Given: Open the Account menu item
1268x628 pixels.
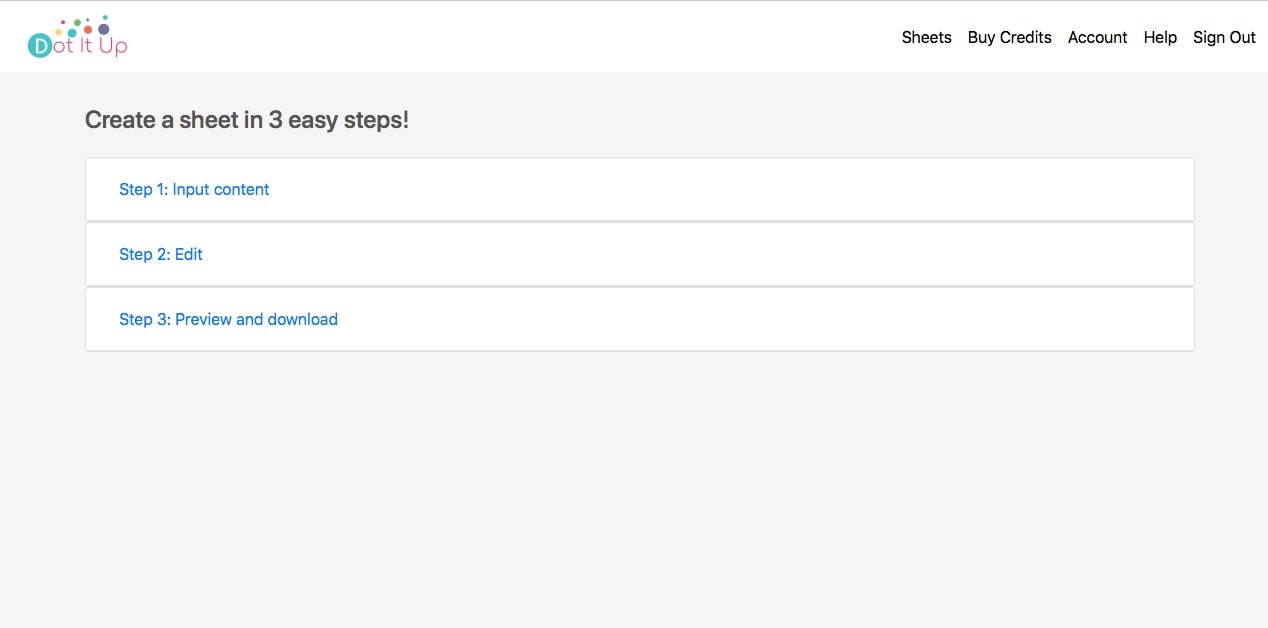Looking at the screenshot, I should pos(1097,37).
